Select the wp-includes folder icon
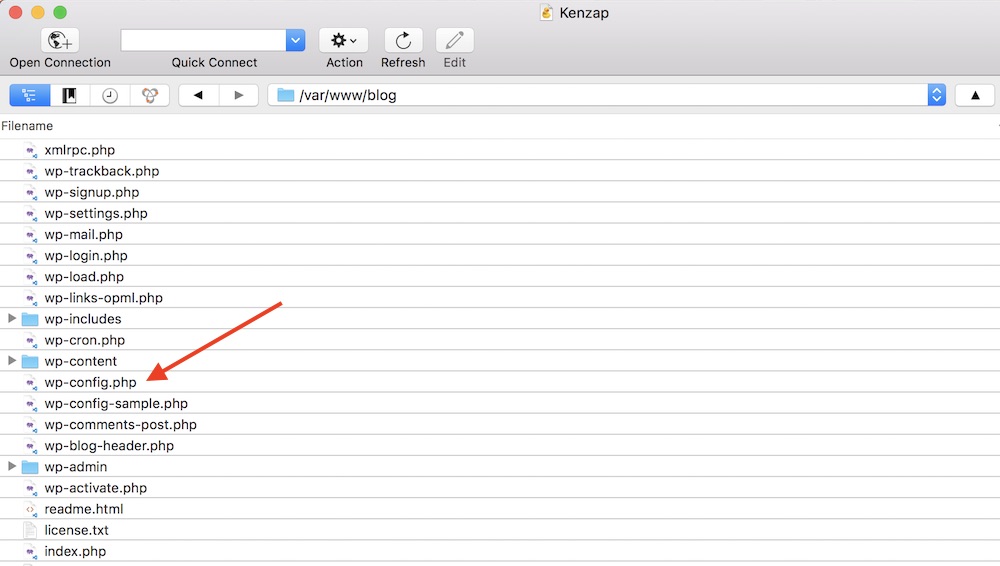Viewport: 1000px width, 566px height. (30, 319)
